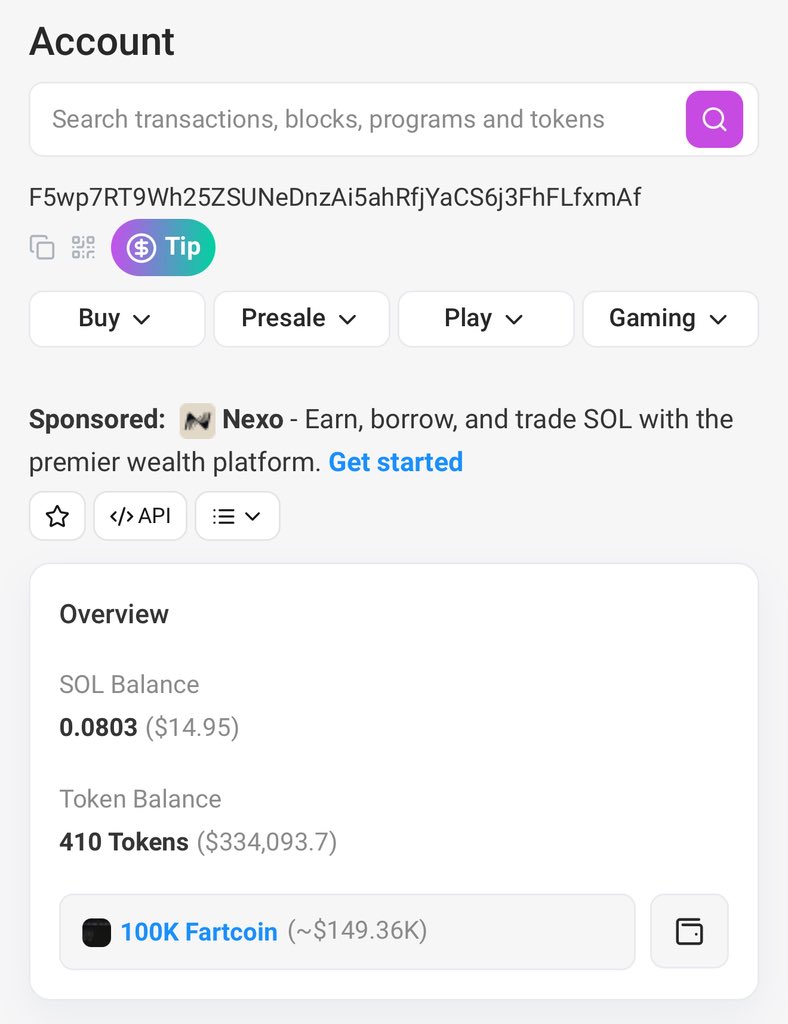
Task: Click the Nexo sponsor logo
Action: [x=197, y=421]
